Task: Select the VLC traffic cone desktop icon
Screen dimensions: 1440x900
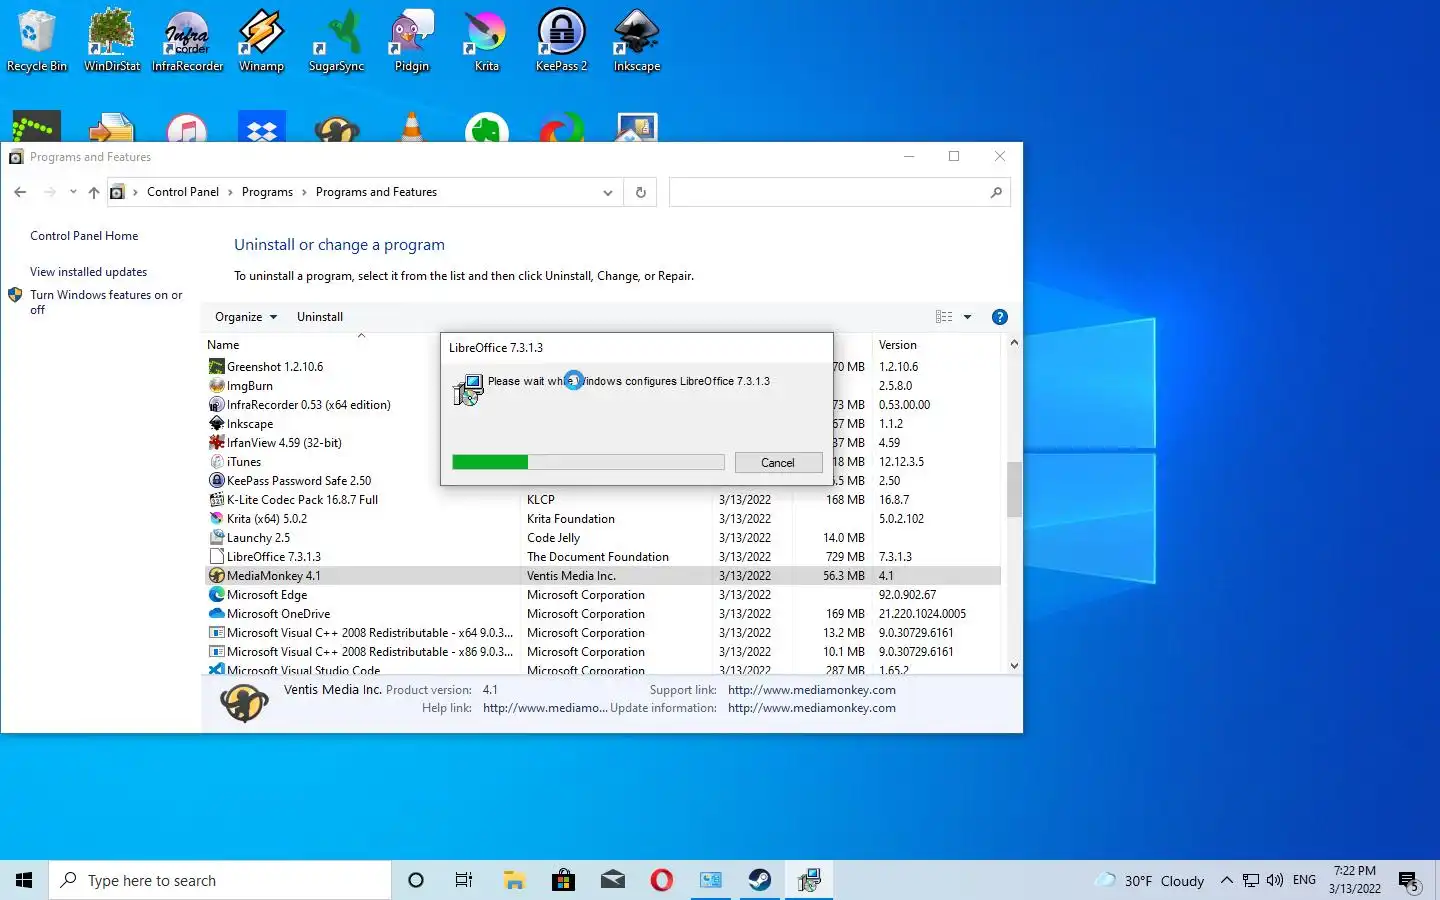Action: [412, 127]
